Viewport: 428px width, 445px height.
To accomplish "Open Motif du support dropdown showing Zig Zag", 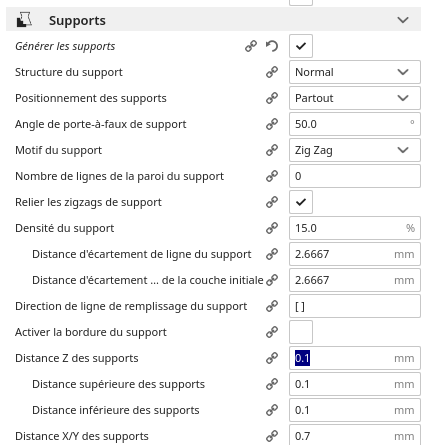I will tap(355, 150).
